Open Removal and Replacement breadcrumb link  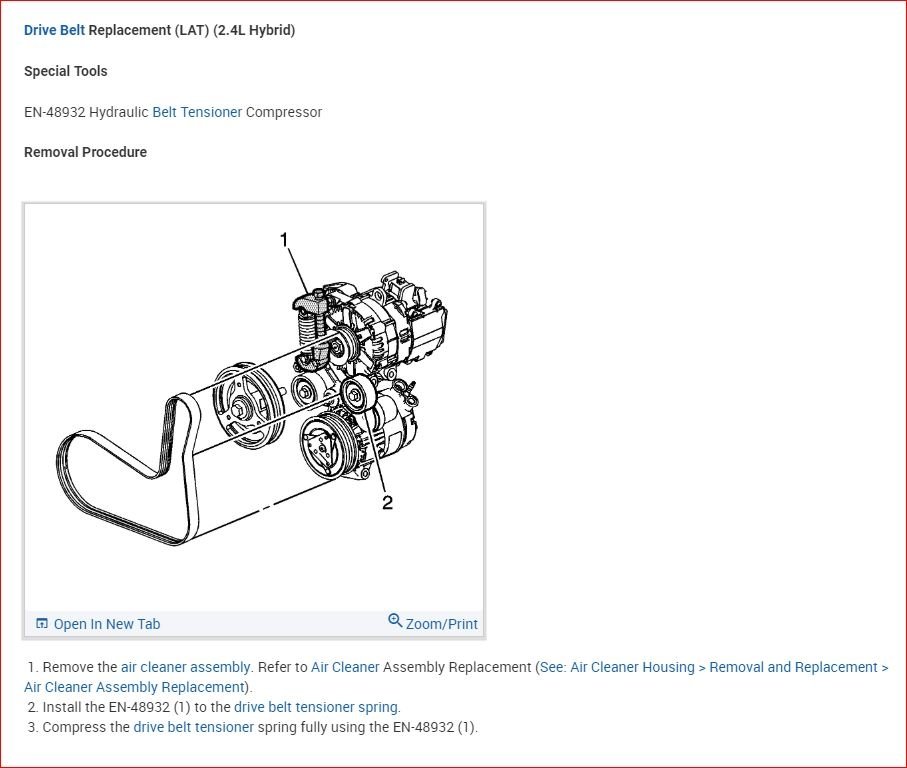[793, 667]
